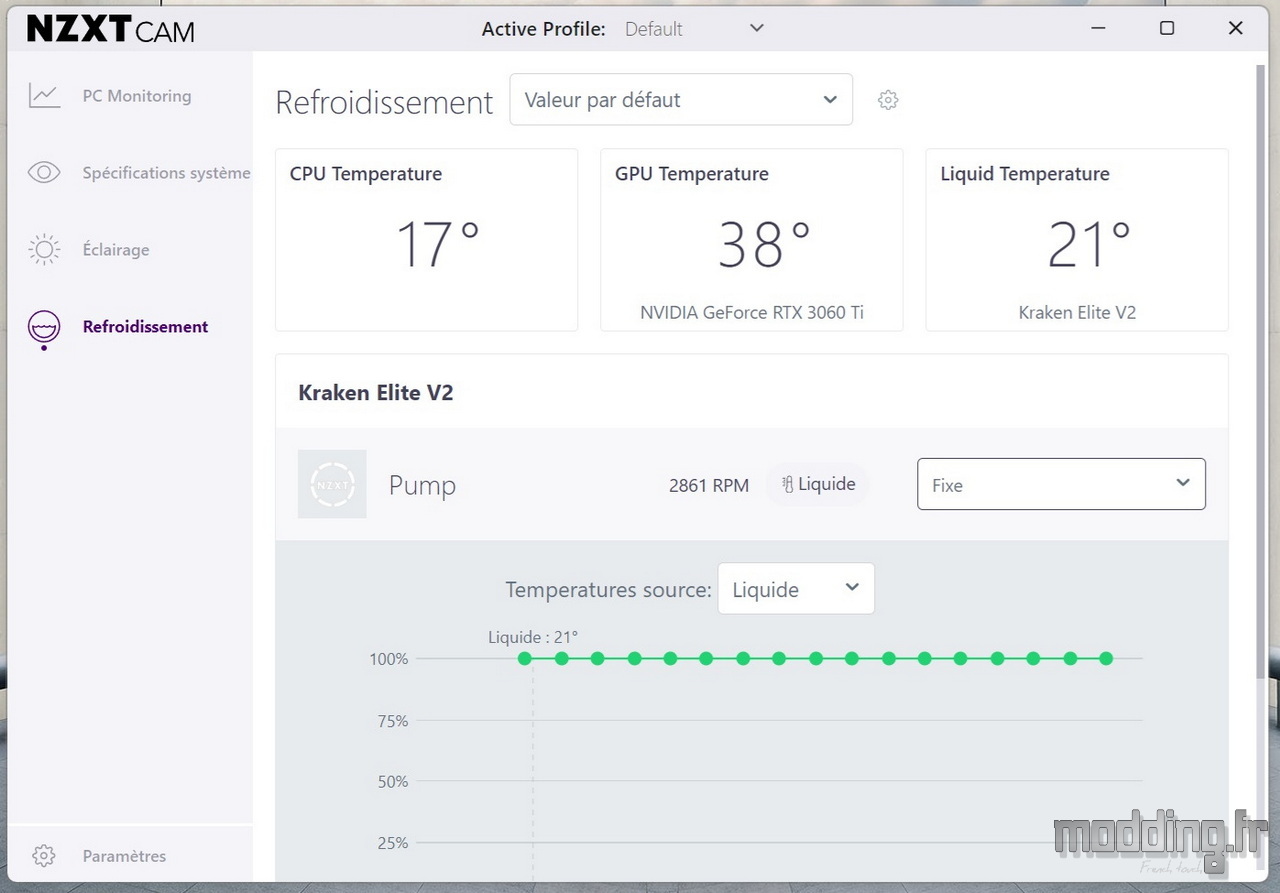The image size is (1280, 893).
Task: Click the NZXT pump thumbnail icon
Action: coord(332,484)
